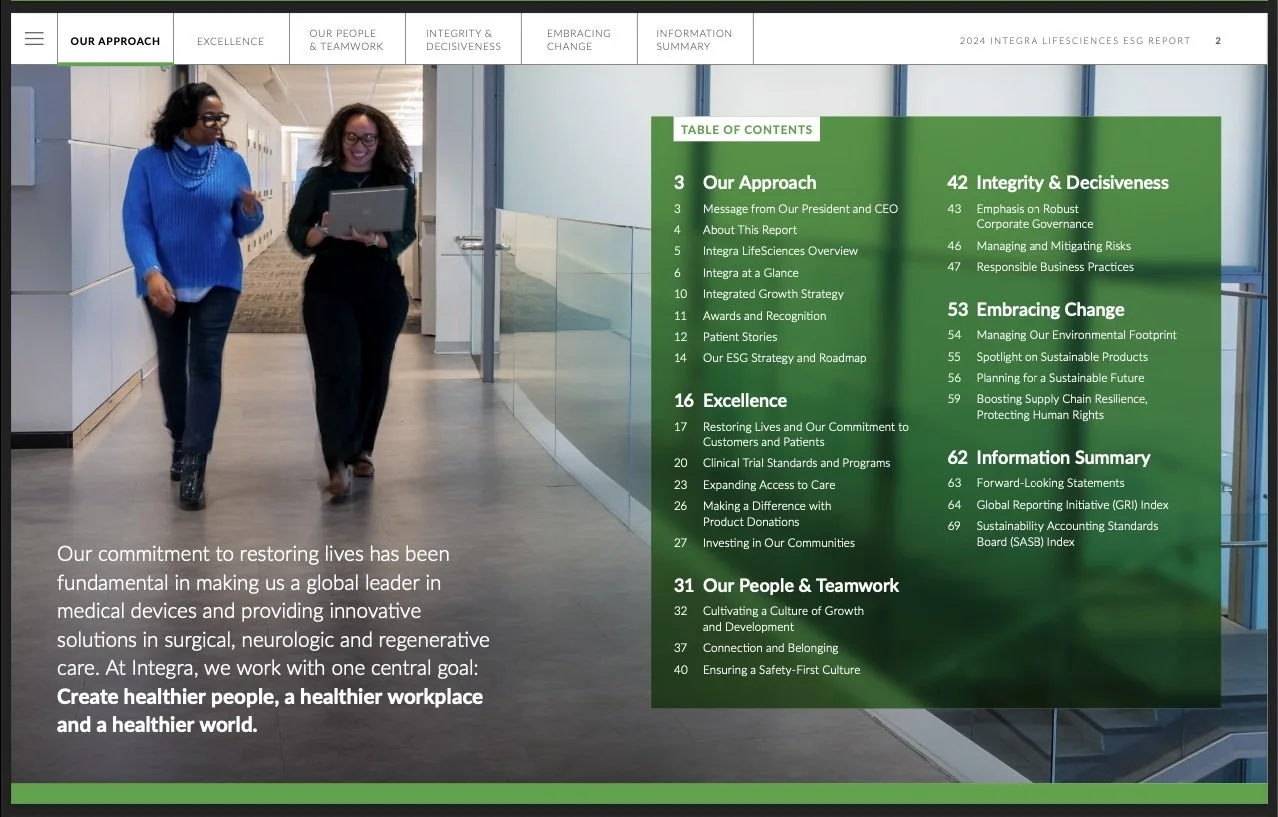Go to Clinical Trial Standards and Programs

coord(782,463)
